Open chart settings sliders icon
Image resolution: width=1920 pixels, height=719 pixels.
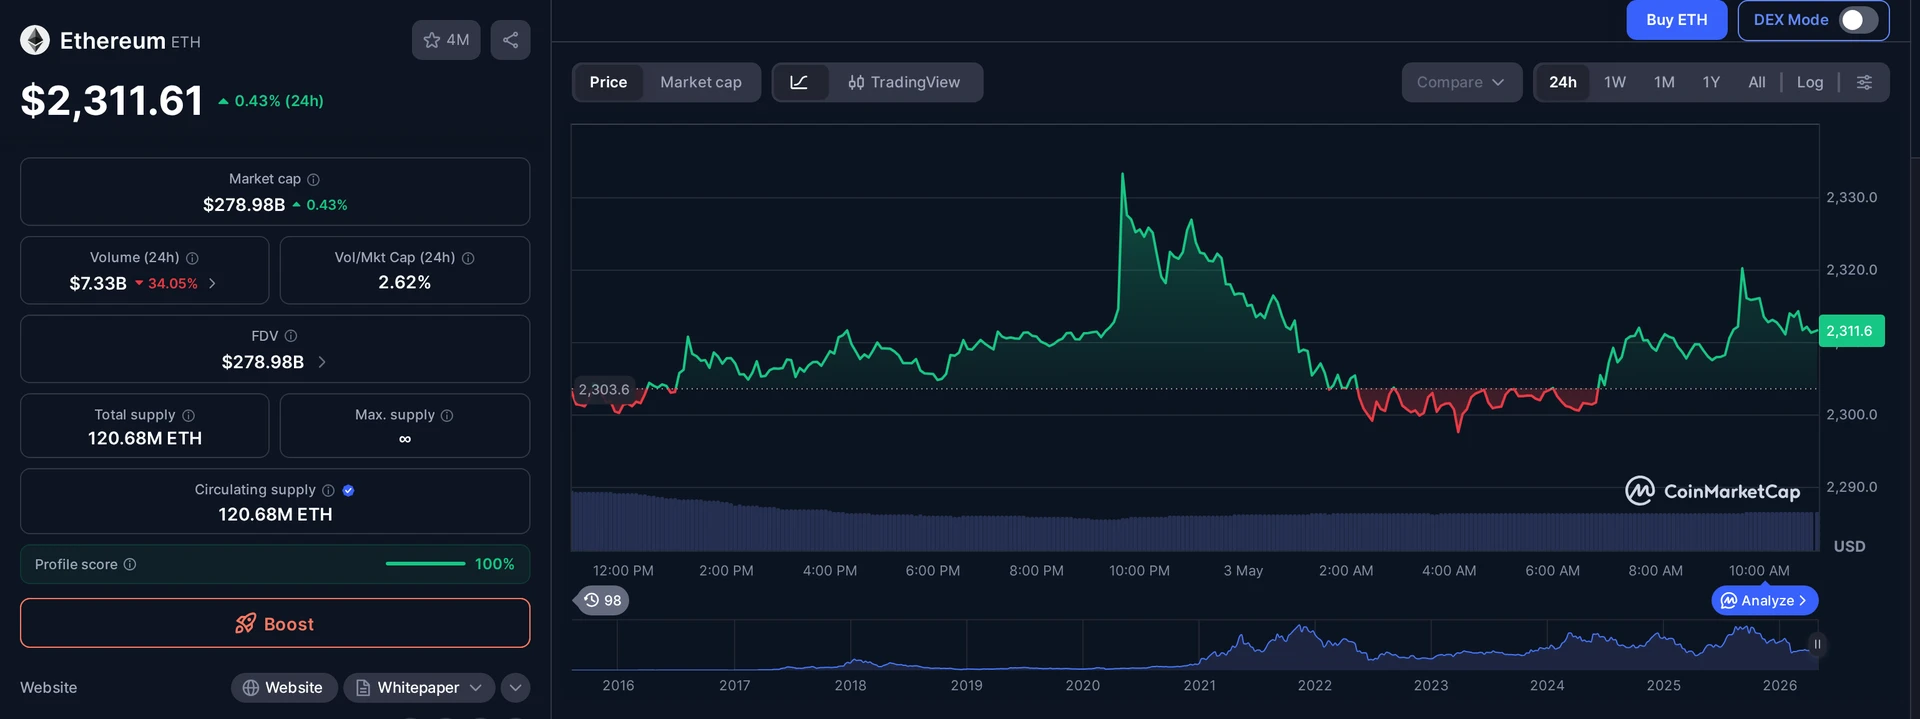click(x=1864, y=82)
